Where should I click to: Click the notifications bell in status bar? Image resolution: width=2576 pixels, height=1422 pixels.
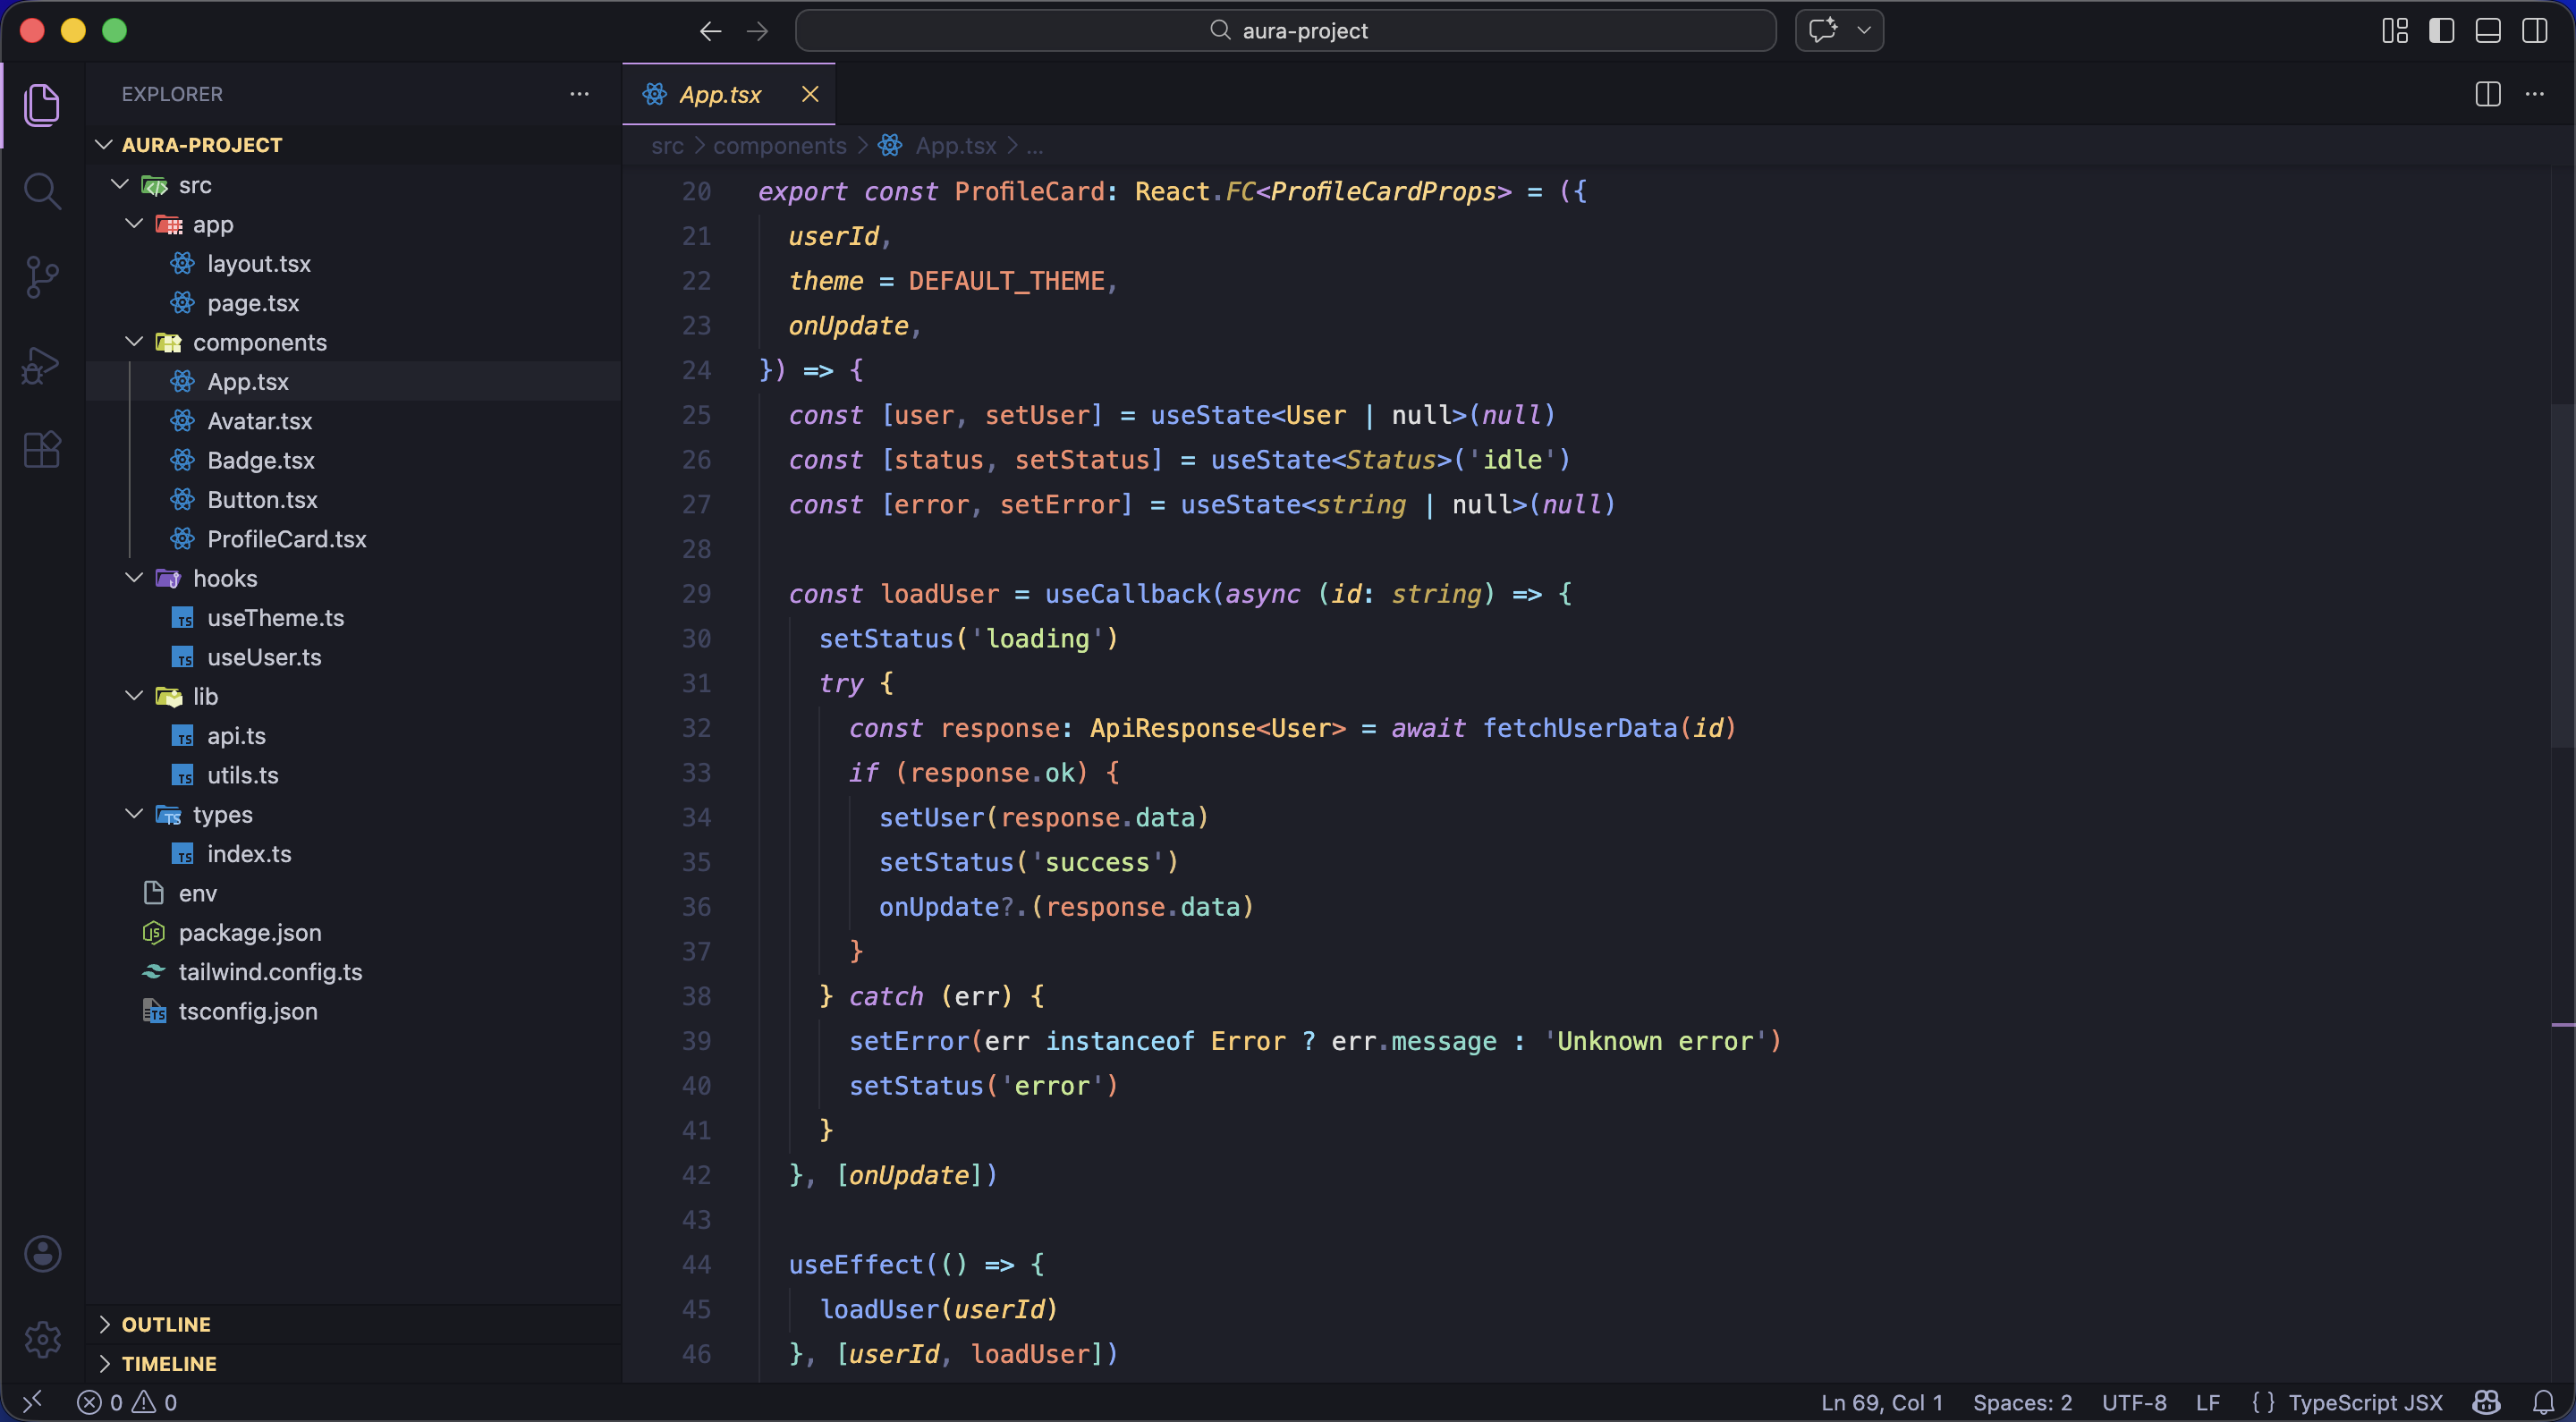click(2543, 1402)
